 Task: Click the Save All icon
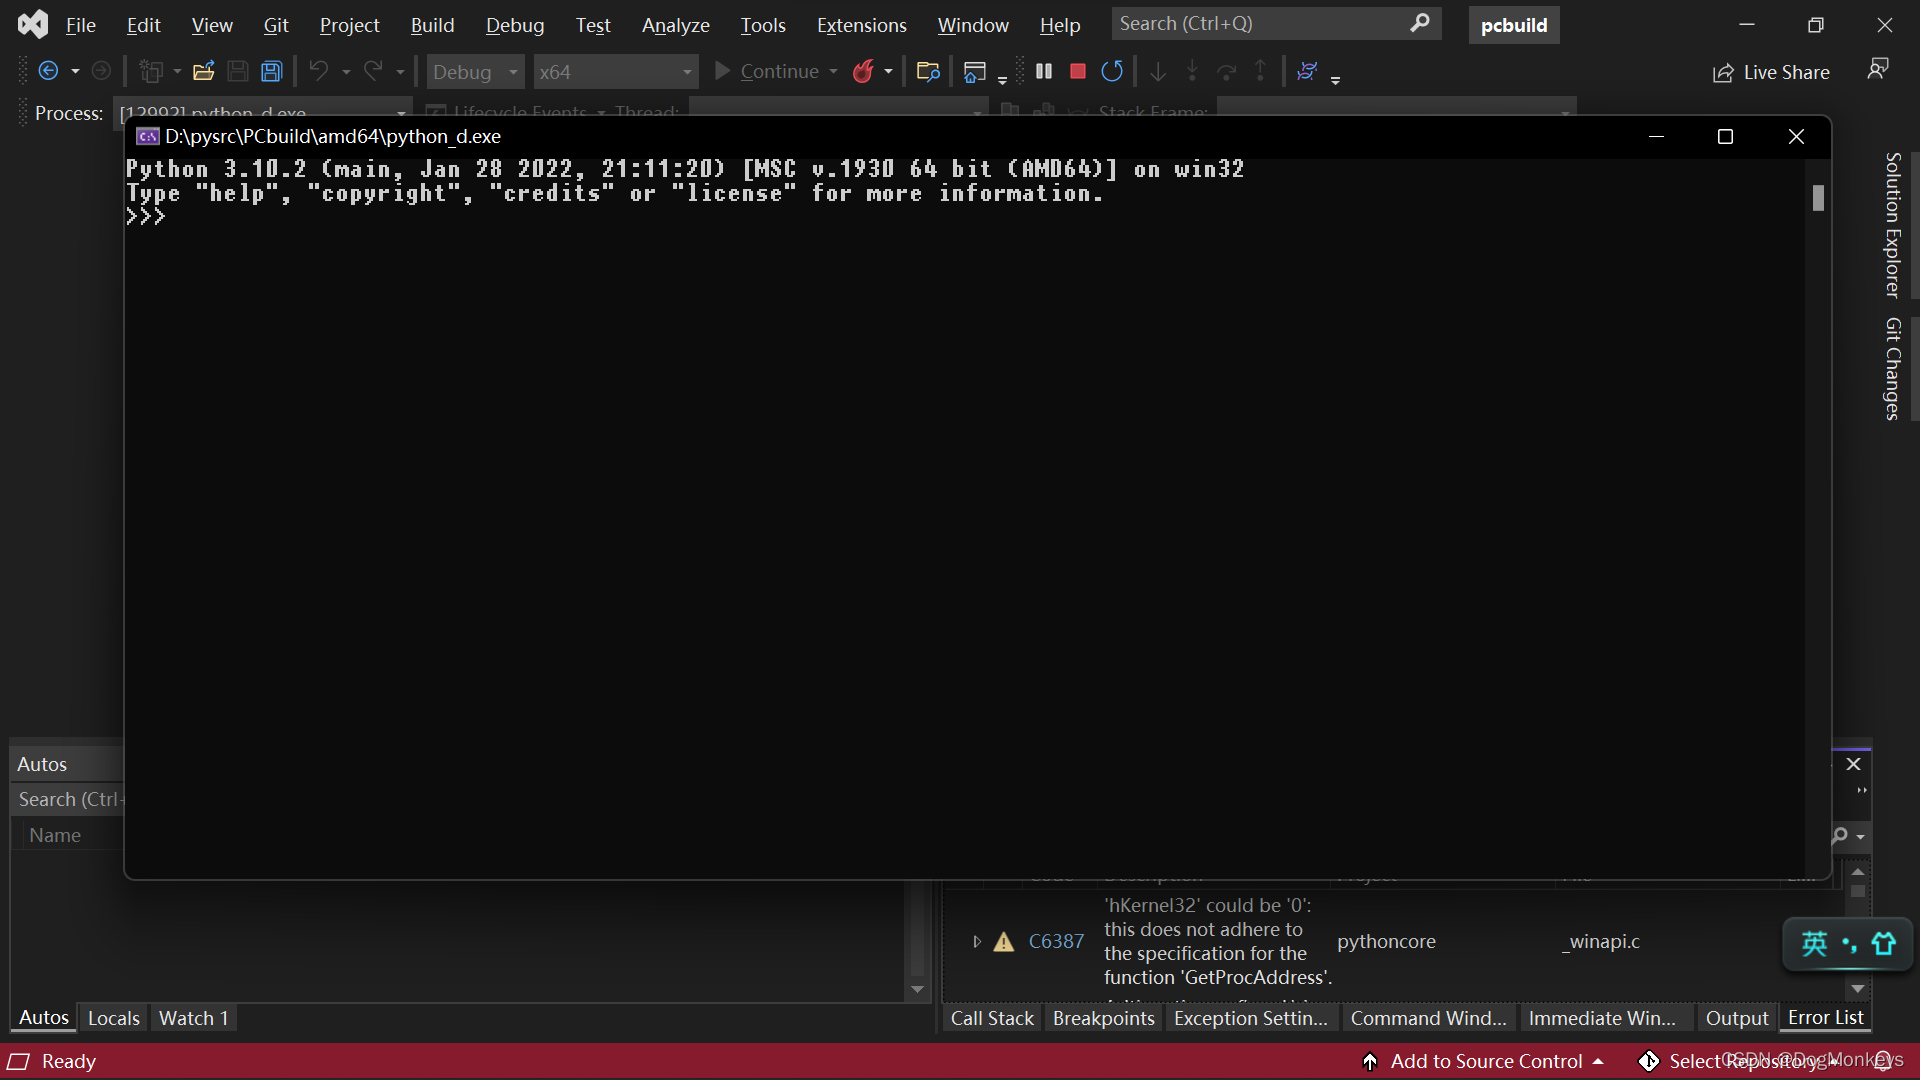[271, 71]
